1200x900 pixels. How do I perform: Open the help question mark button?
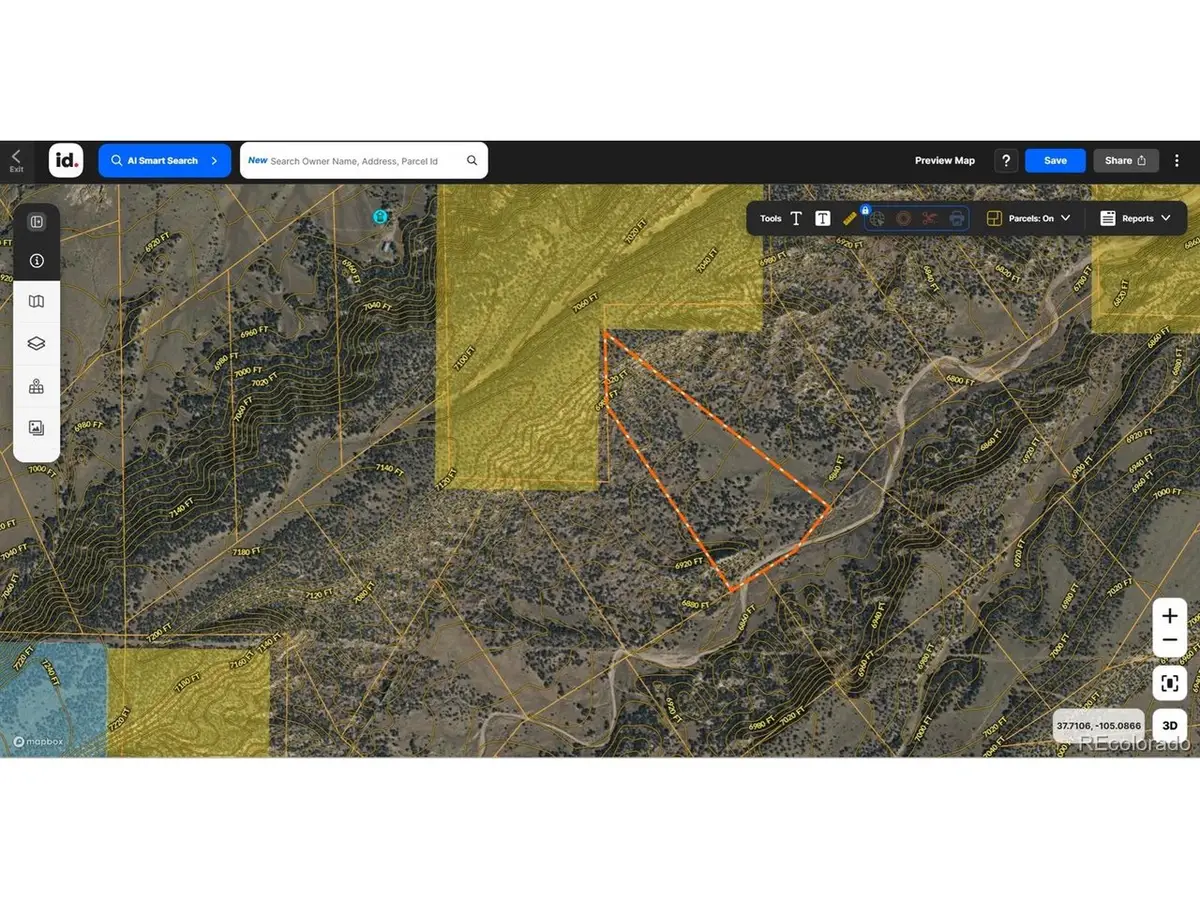[x=1006, y=160]
